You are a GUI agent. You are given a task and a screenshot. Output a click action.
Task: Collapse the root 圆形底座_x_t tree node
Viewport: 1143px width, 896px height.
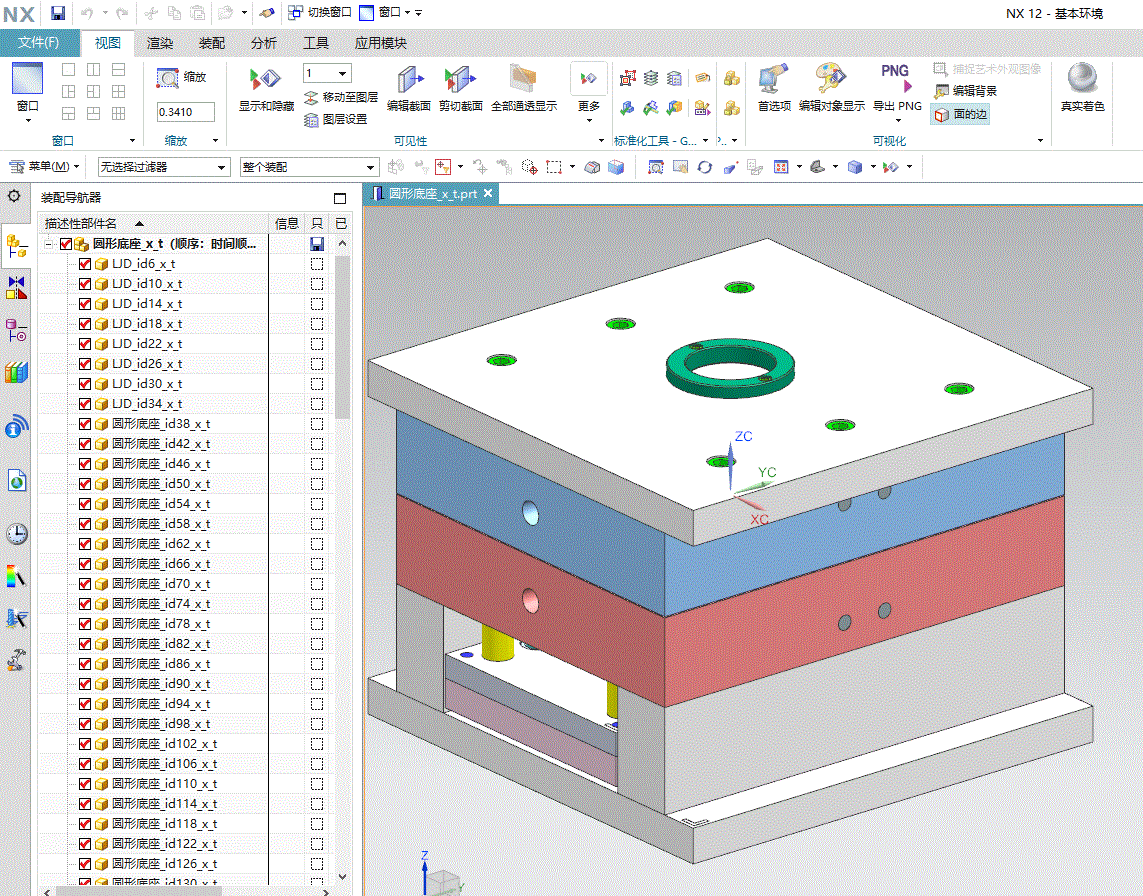(x=48, y=244)
